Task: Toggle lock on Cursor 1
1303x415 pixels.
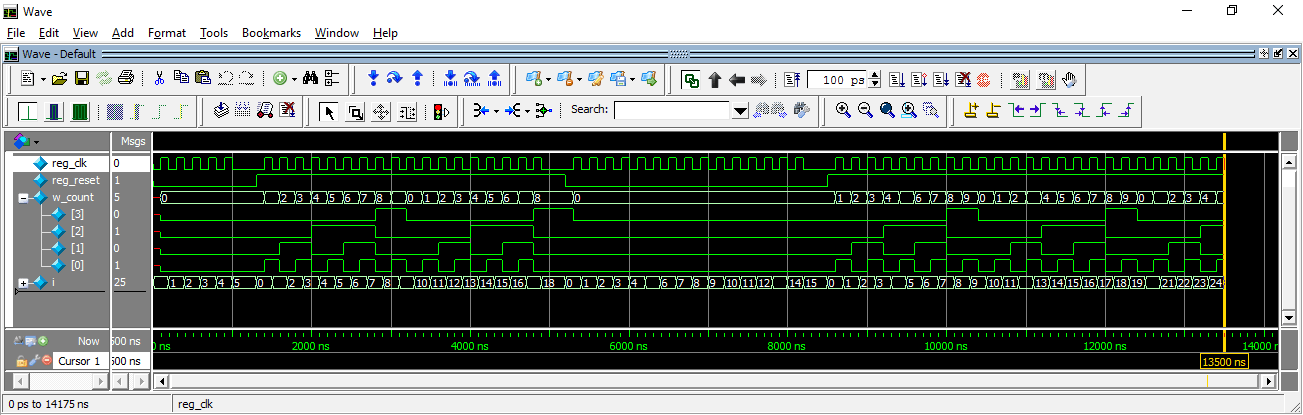Action: click(x=20, y=360)
